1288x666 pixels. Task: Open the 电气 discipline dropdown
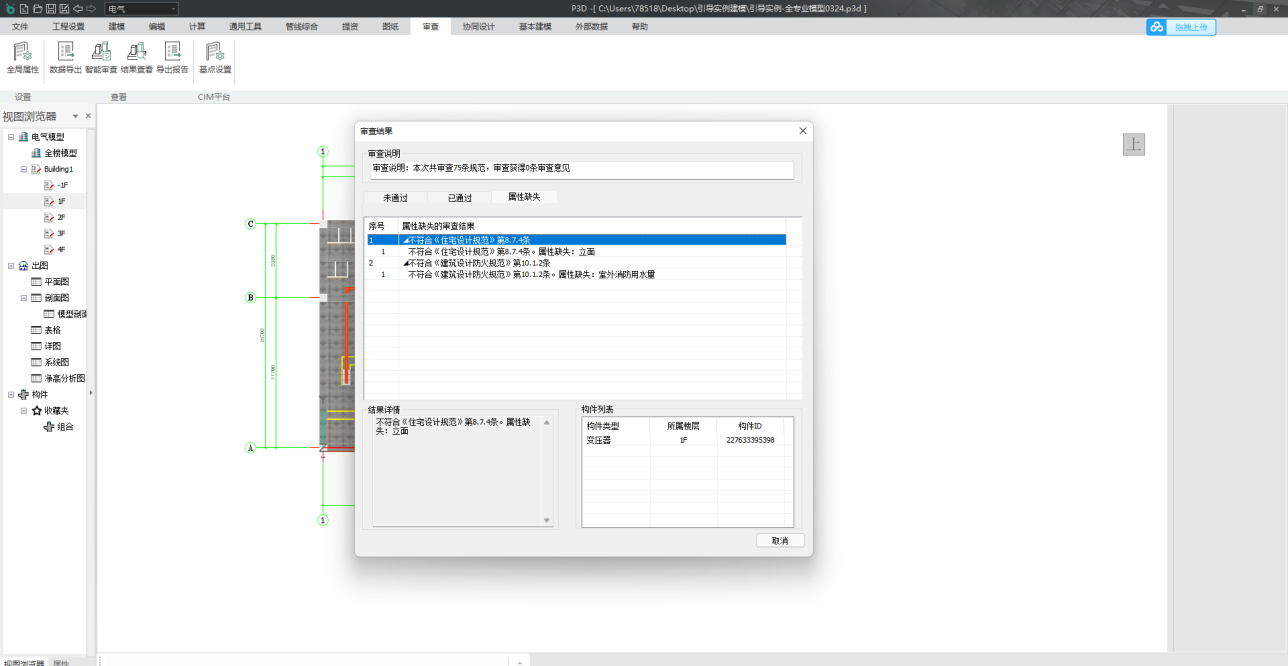coord(141,8)
